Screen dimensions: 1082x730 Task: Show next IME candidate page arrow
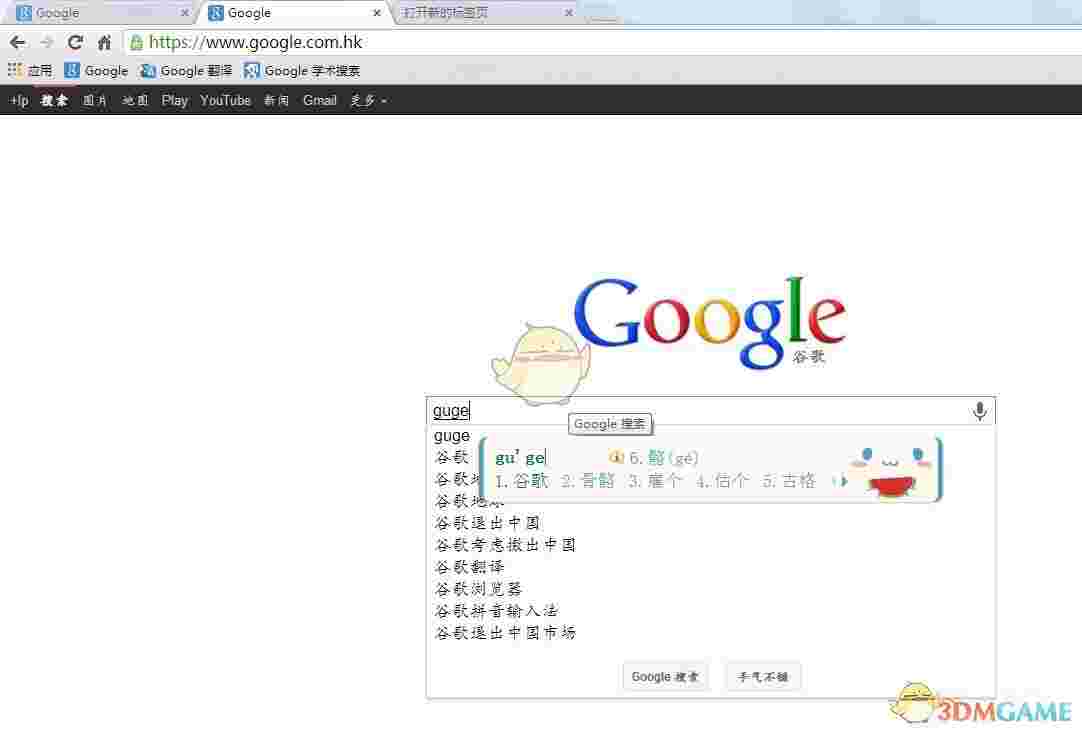[x=843, y=481]
